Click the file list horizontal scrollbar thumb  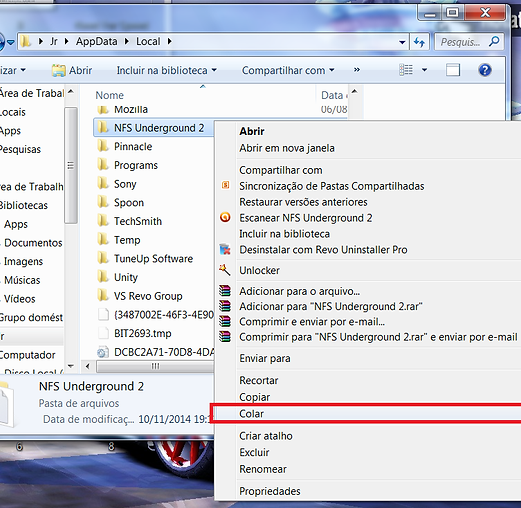coord(155,366)
